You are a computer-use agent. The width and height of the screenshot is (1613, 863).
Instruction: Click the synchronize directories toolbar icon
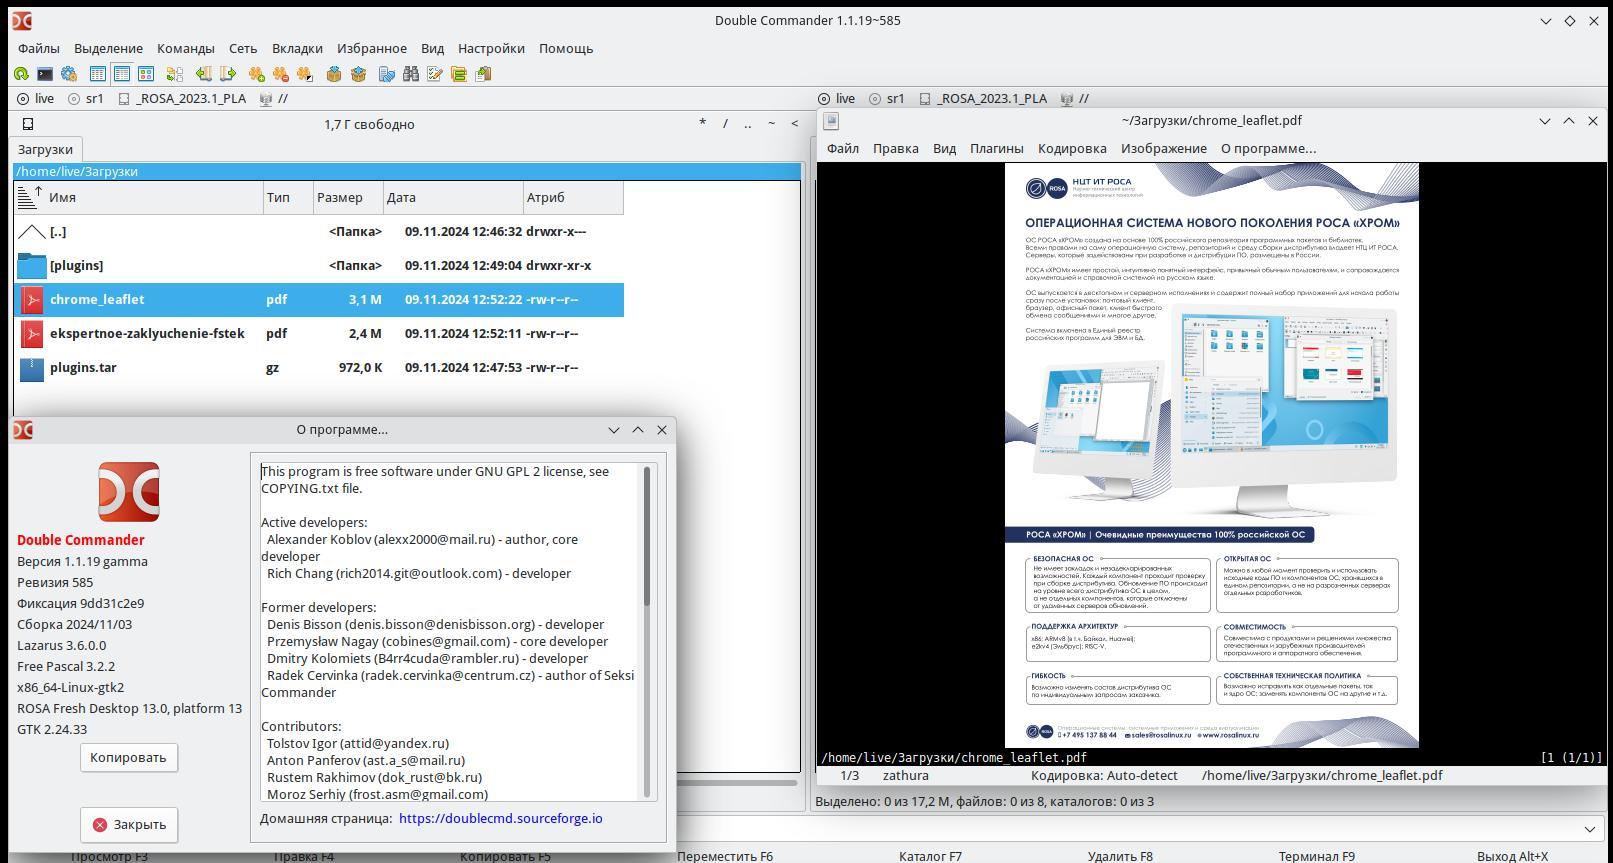pos(175,74)
